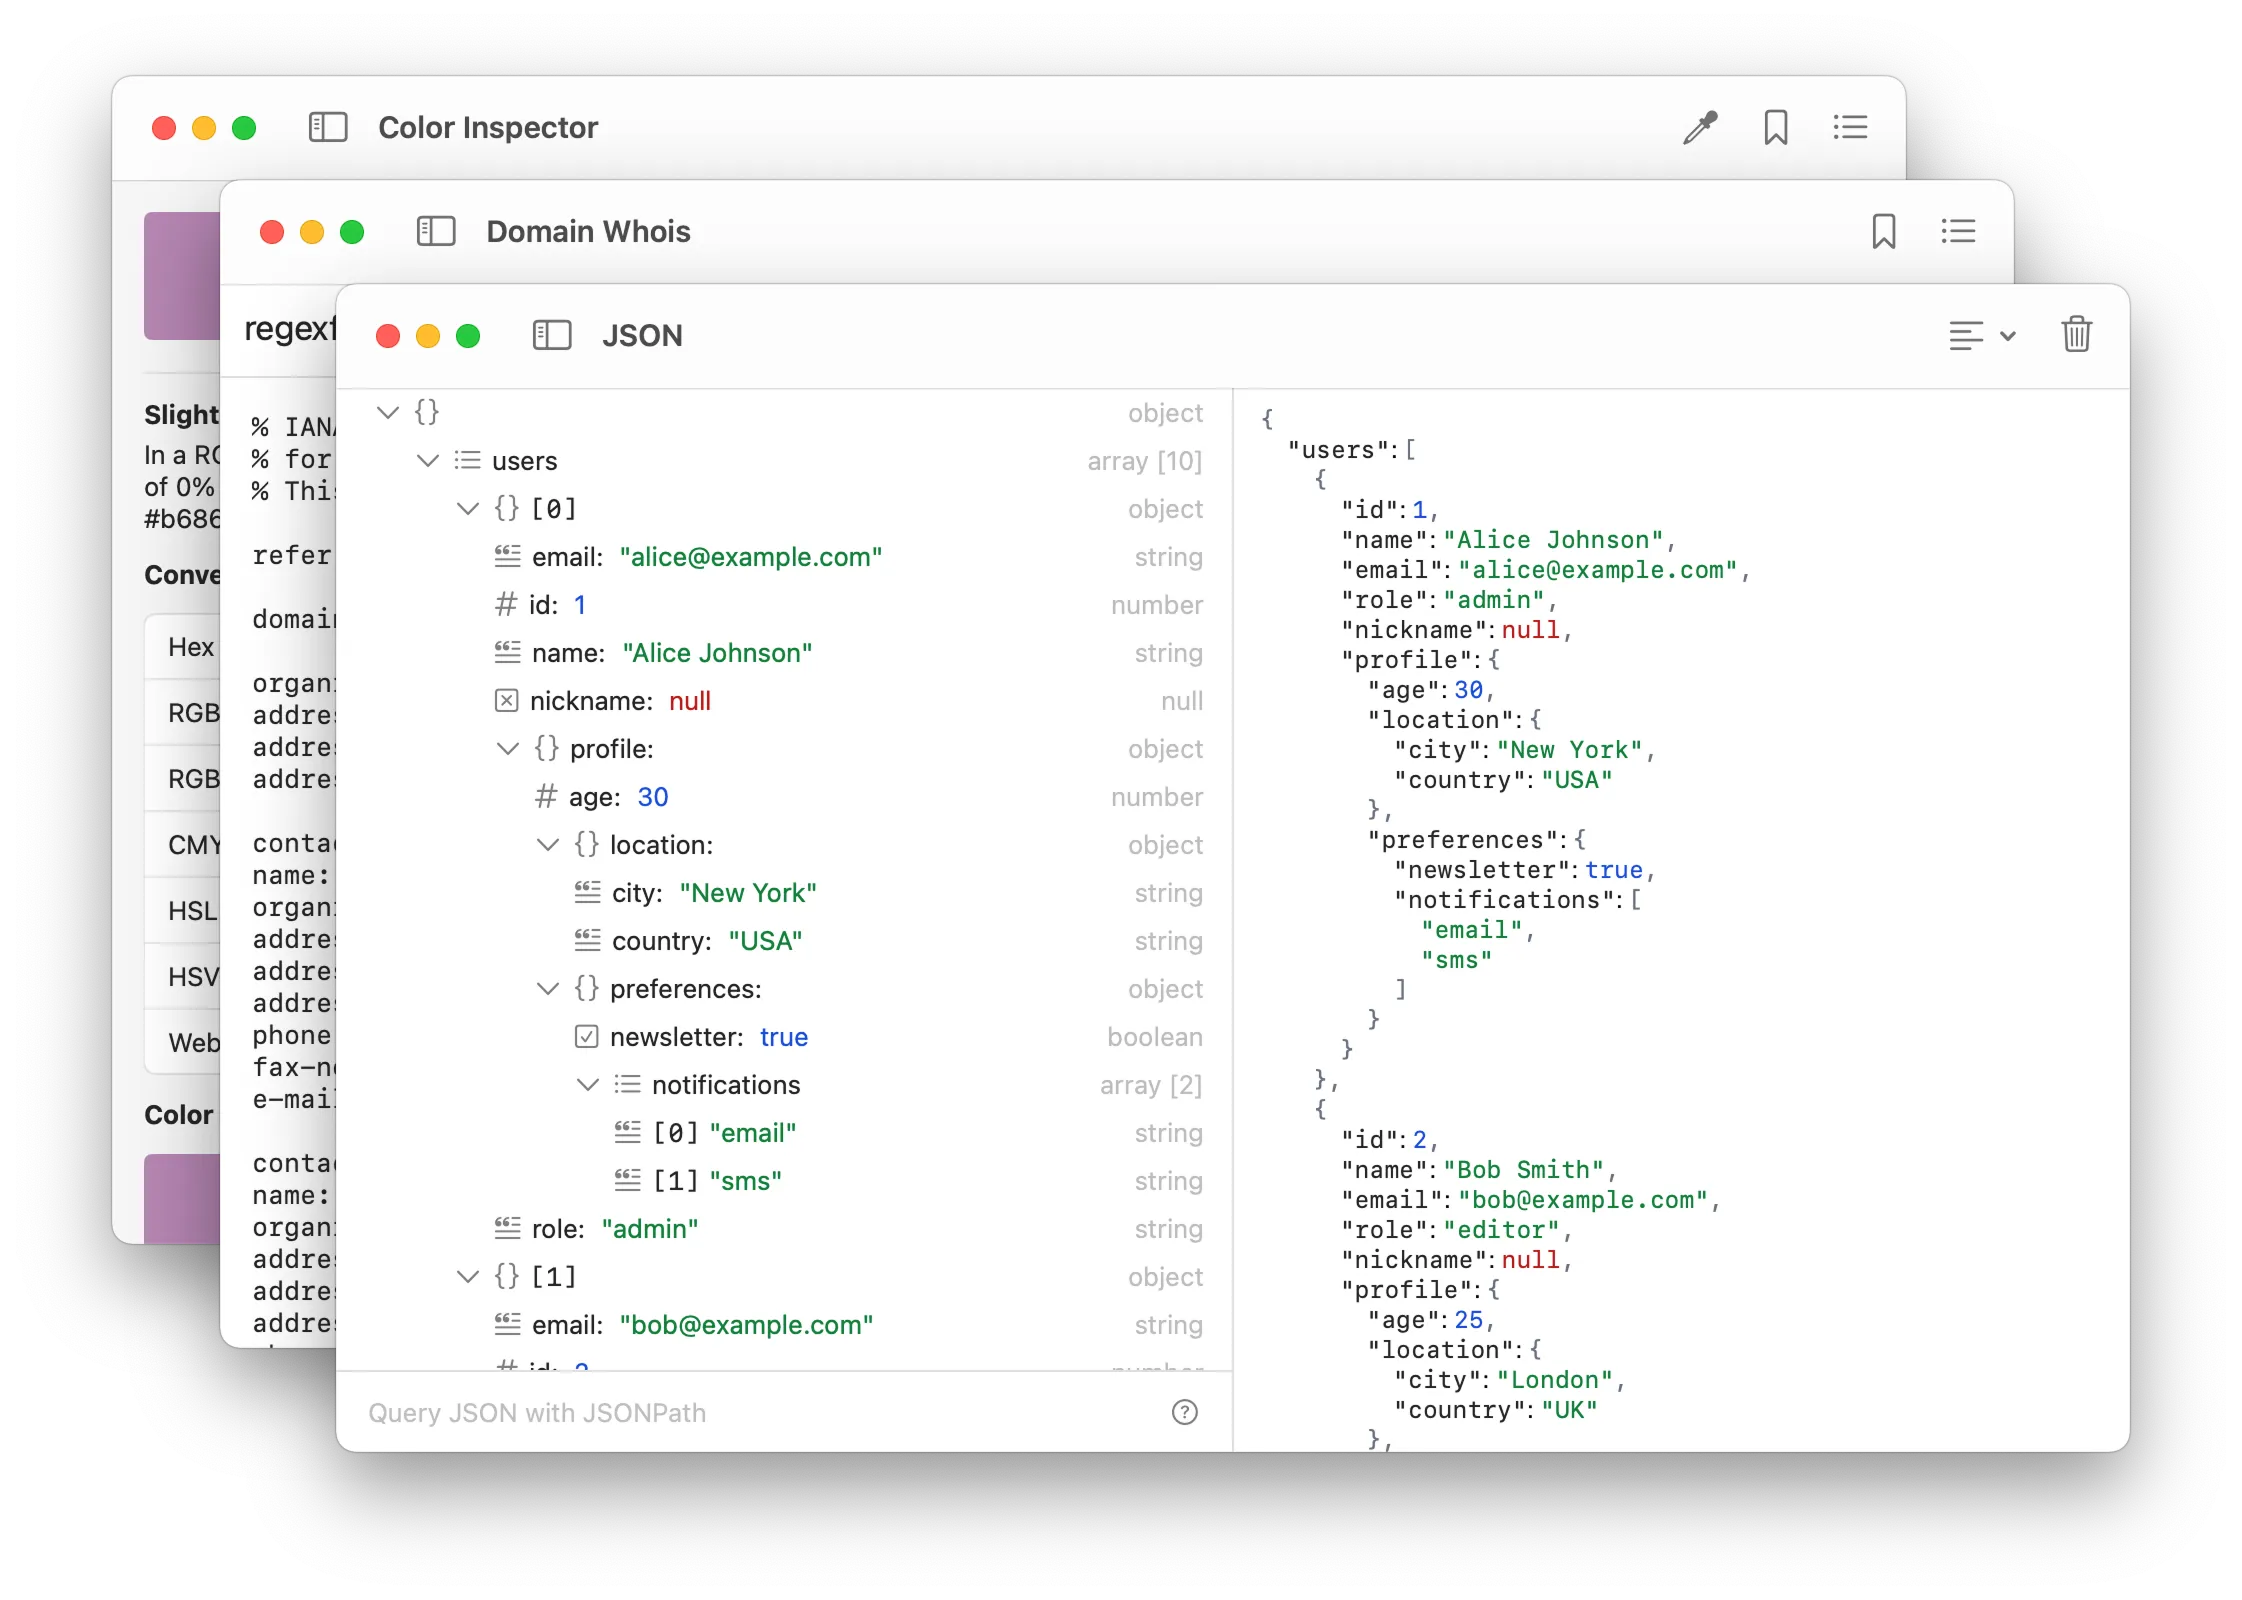Click the Web color format button

click(x=190, y=1042)
